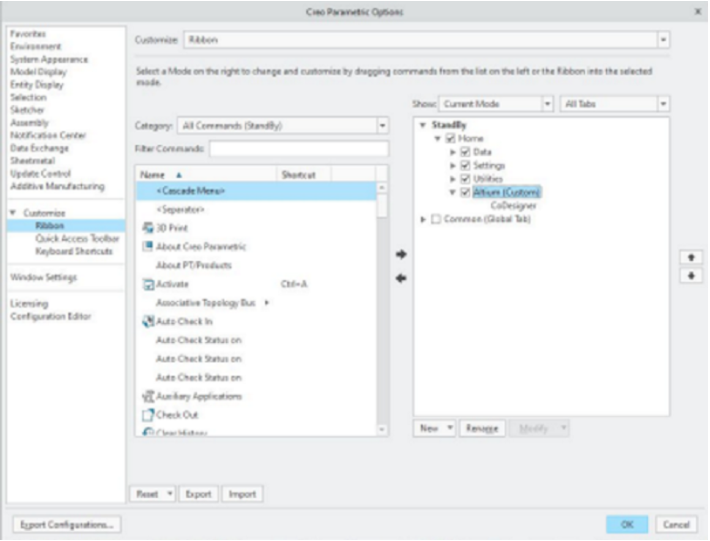Remove command with left arrow icon

coord(401,278)
